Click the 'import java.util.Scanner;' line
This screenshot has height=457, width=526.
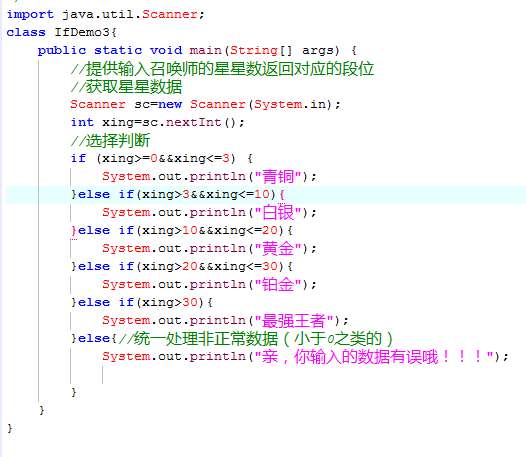click(x=105, y=14)
